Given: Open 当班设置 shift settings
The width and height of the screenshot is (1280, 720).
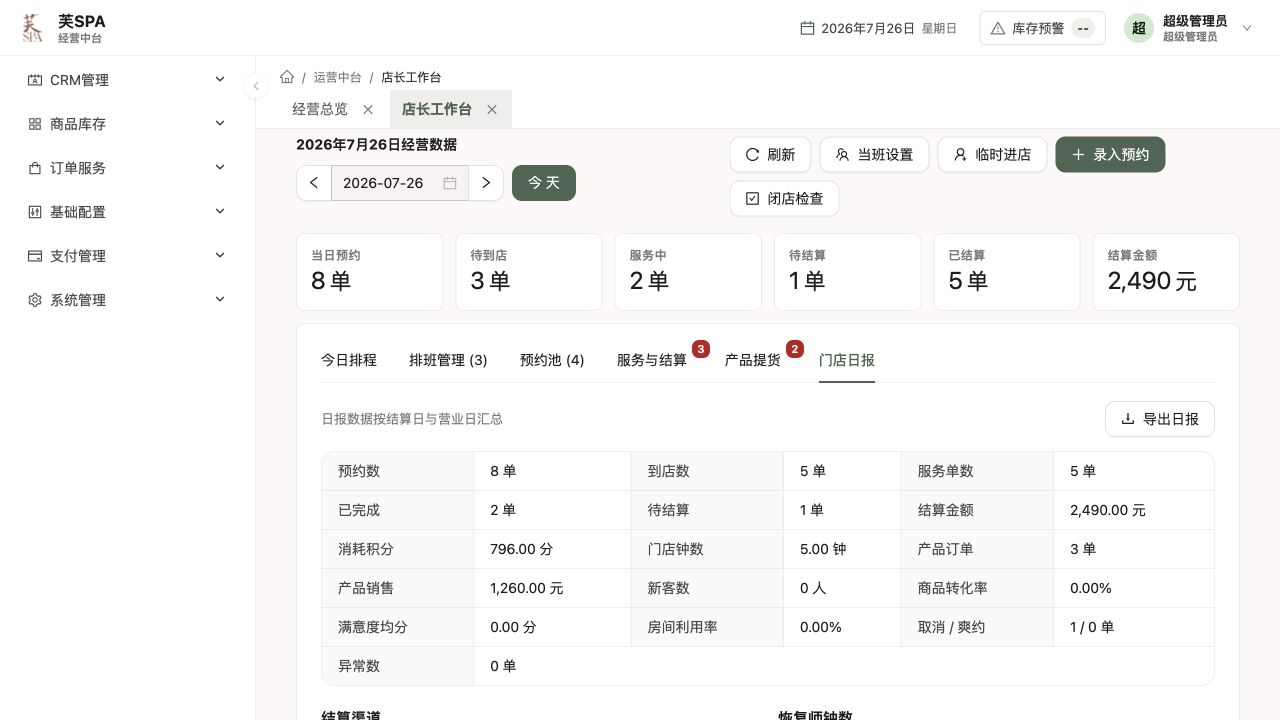Looking at the screenshot, I should [874, 155].
